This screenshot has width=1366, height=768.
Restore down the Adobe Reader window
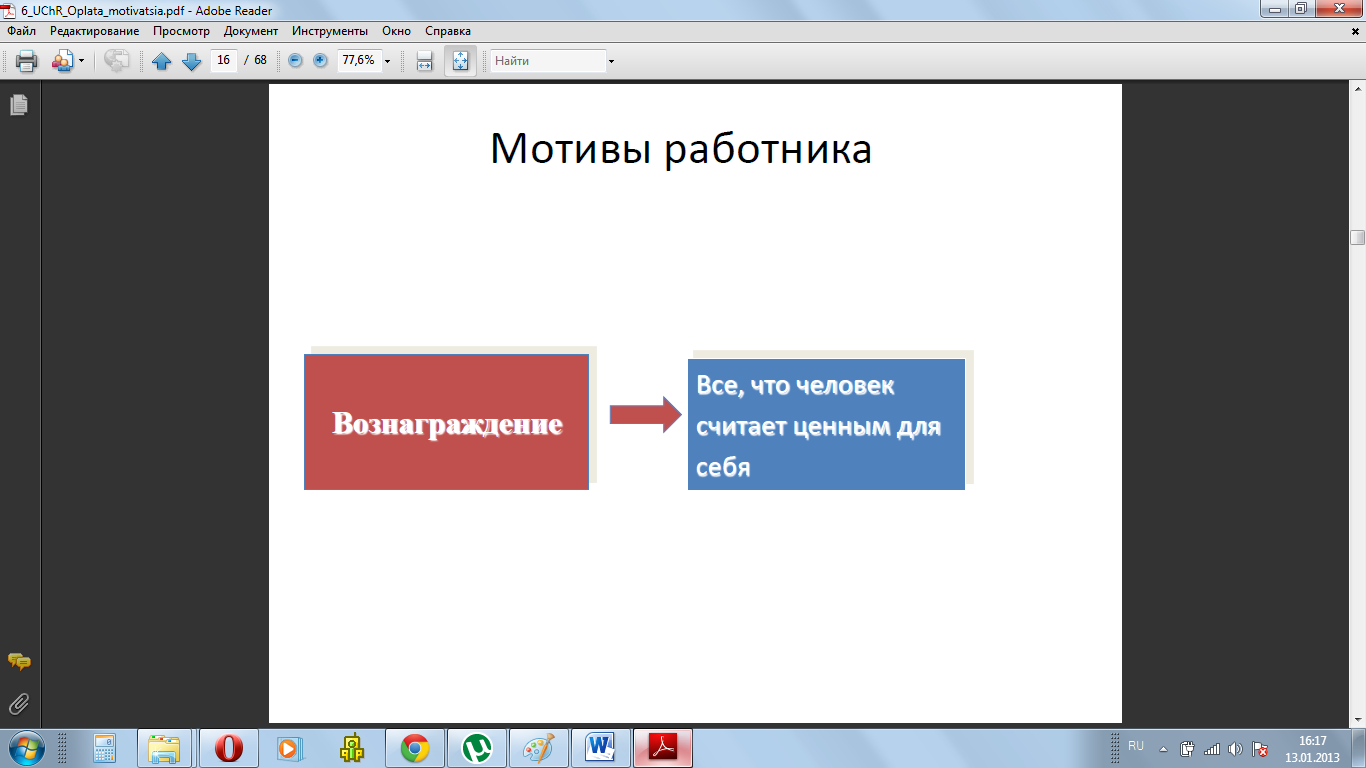pos(1300,9)
